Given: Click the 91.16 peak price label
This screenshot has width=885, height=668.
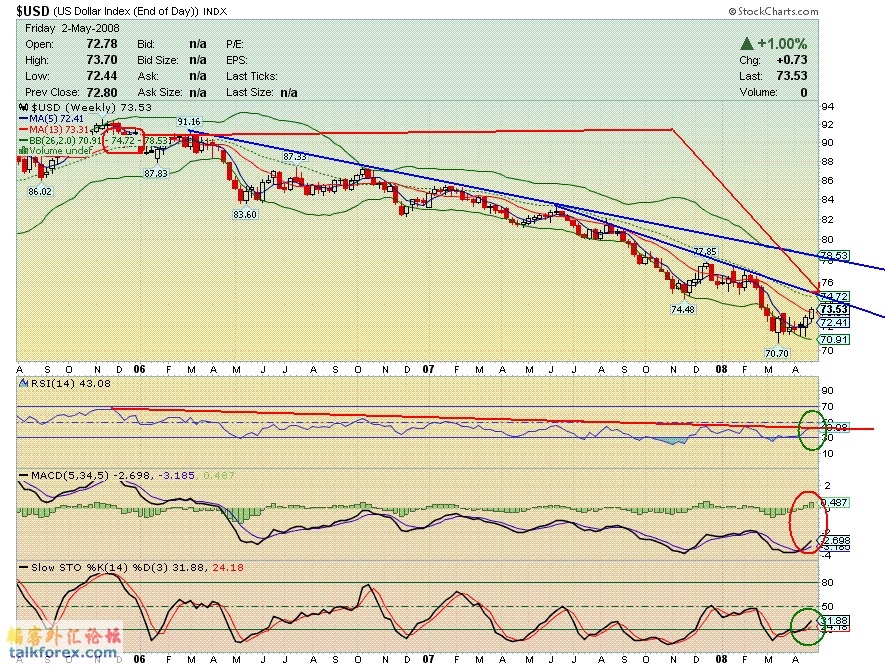Looking at the screenshot, I should (189, 121).
